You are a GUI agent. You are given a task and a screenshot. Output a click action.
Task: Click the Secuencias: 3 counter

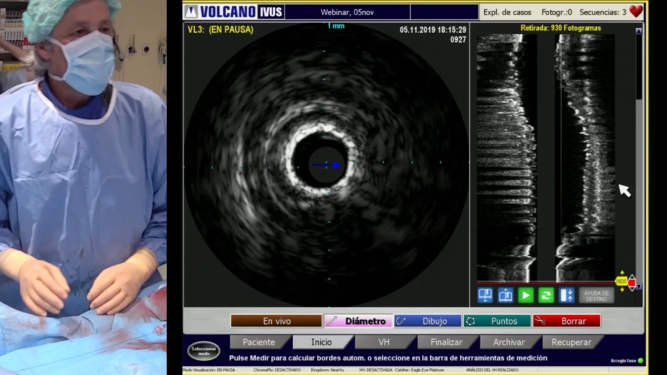(x=603, y=12)
